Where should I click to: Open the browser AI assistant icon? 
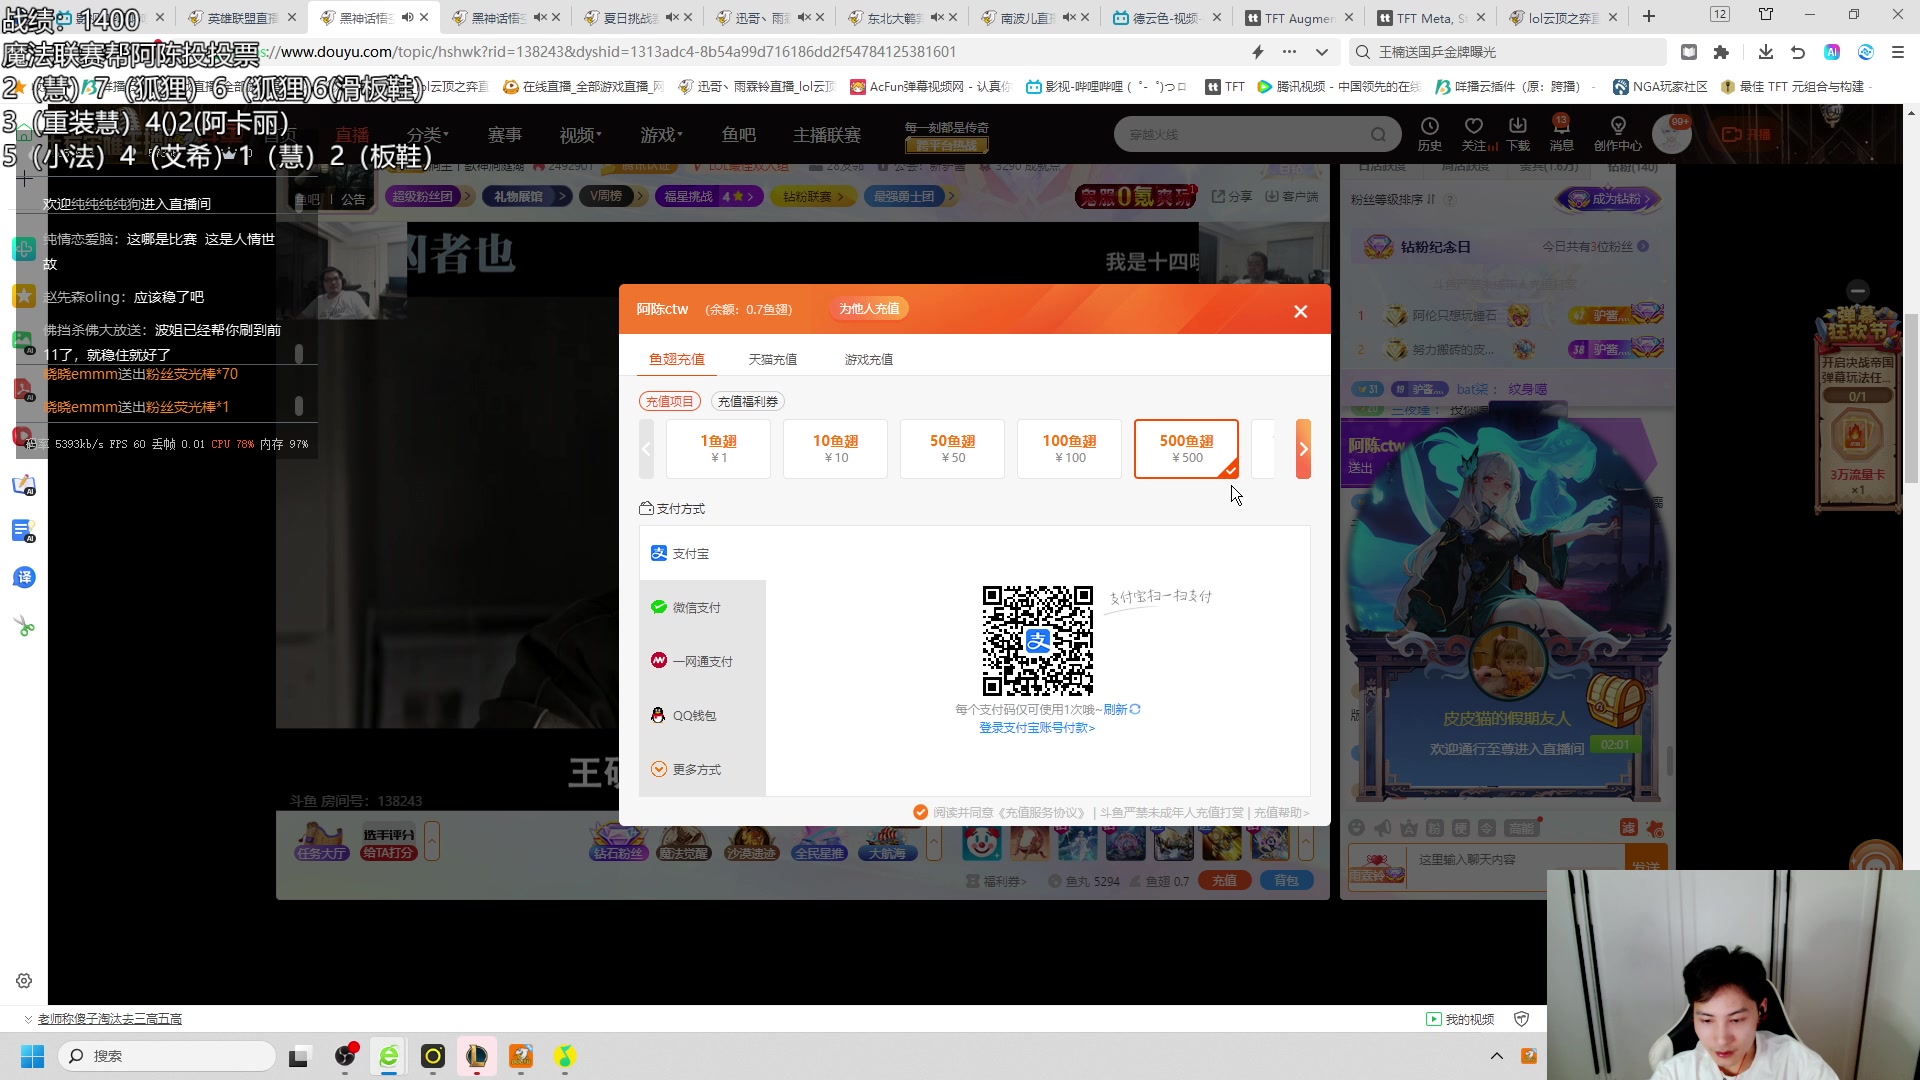[x=1831, y=52]
